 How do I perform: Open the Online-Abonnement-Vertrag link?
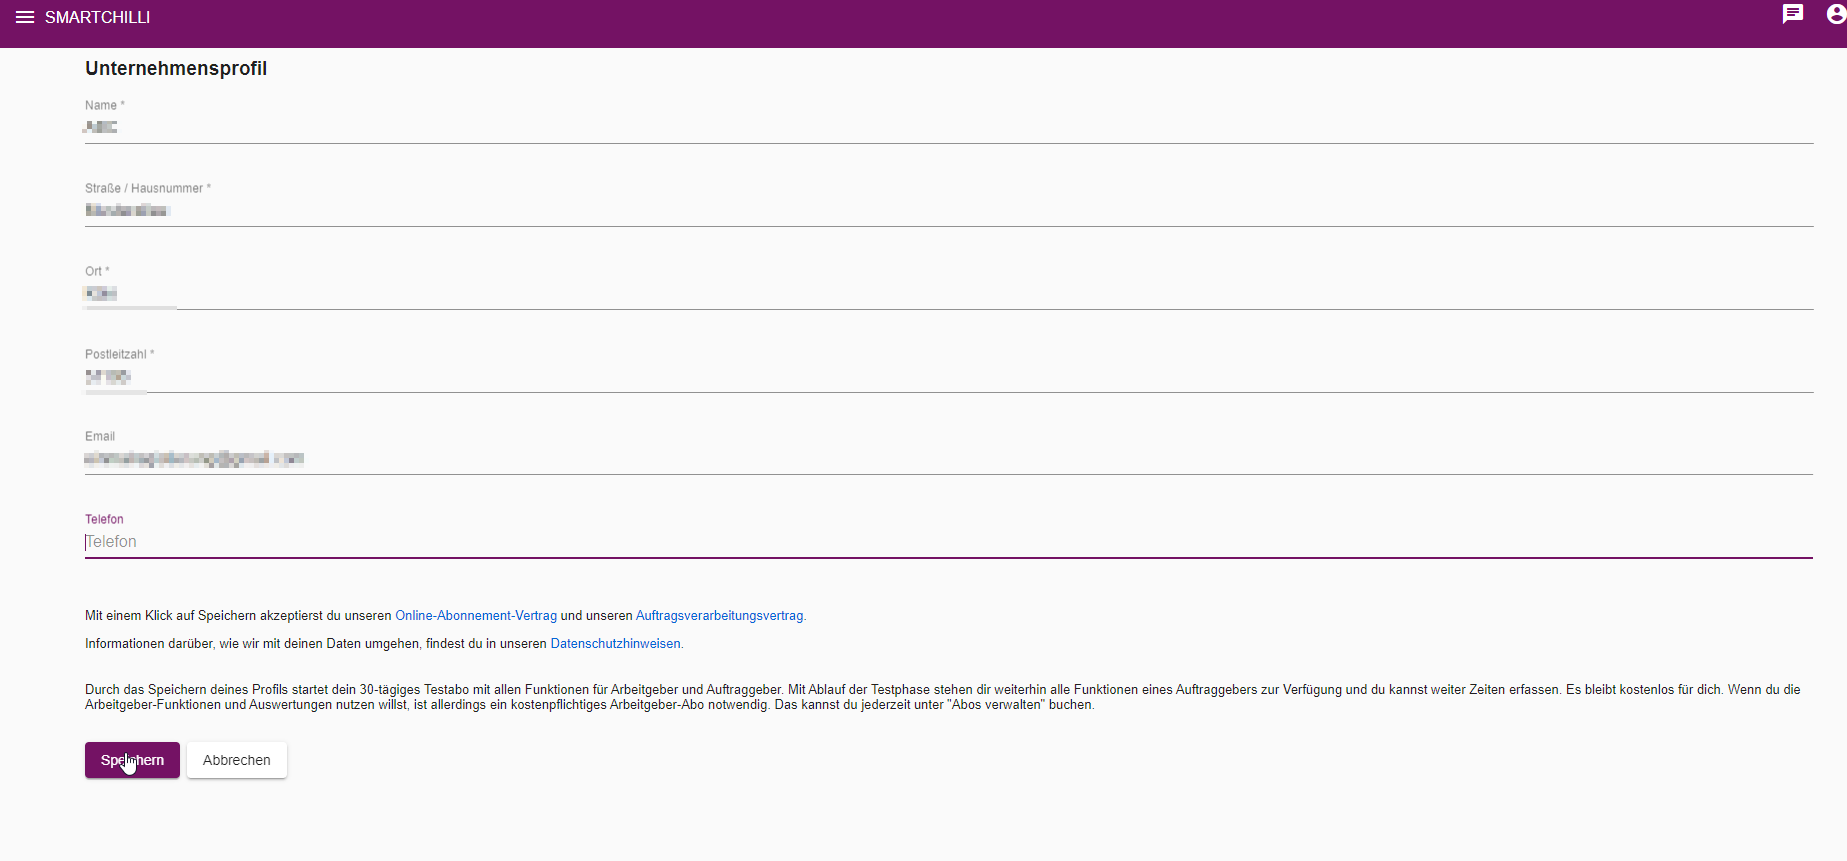pyautogui.click(x=476, y=616)
